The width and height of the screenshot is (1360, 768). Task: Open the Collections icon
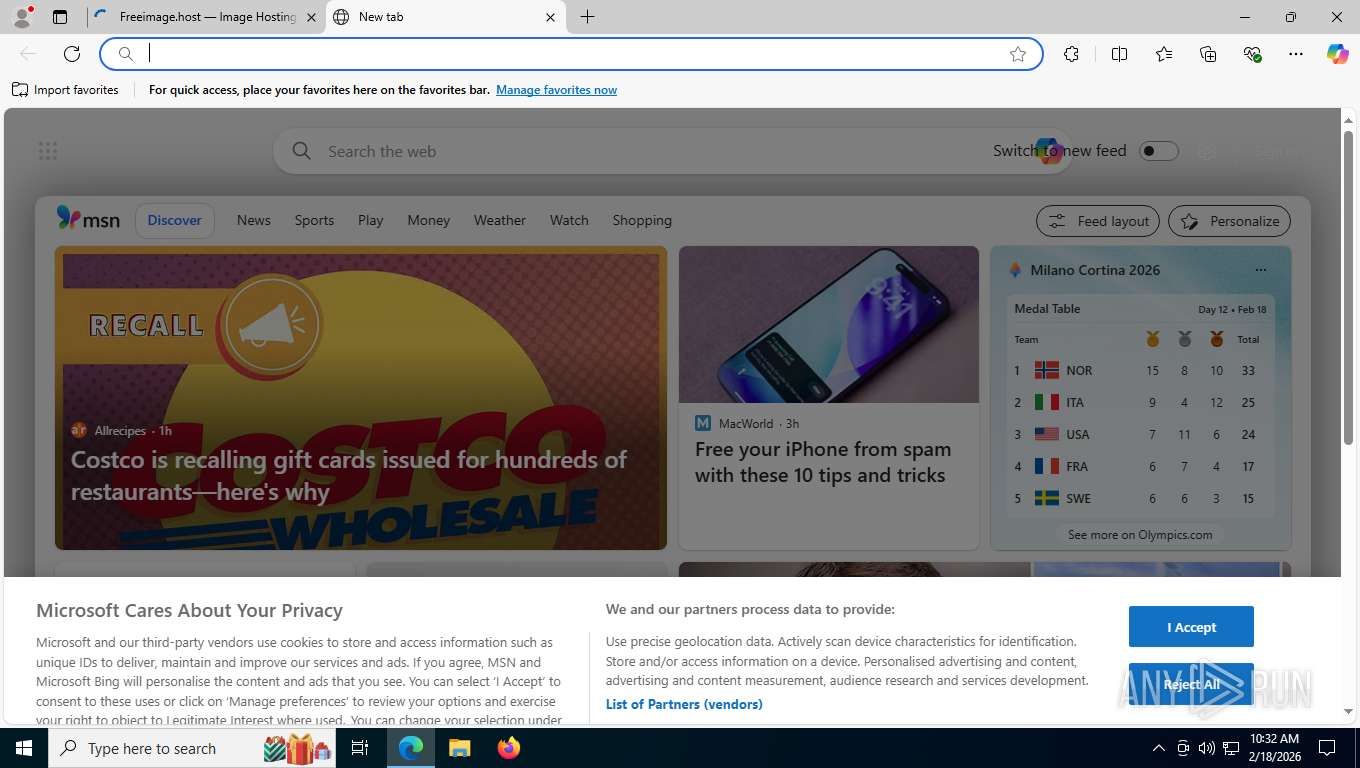pyautogui.click(x=1208, y=54)
